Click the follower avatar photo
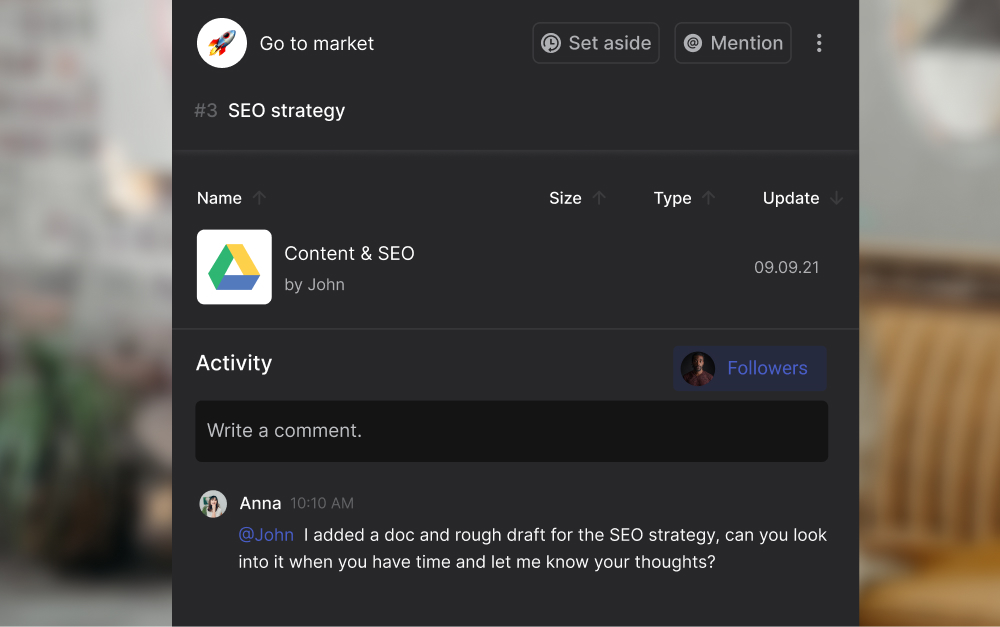 [698, 368]
